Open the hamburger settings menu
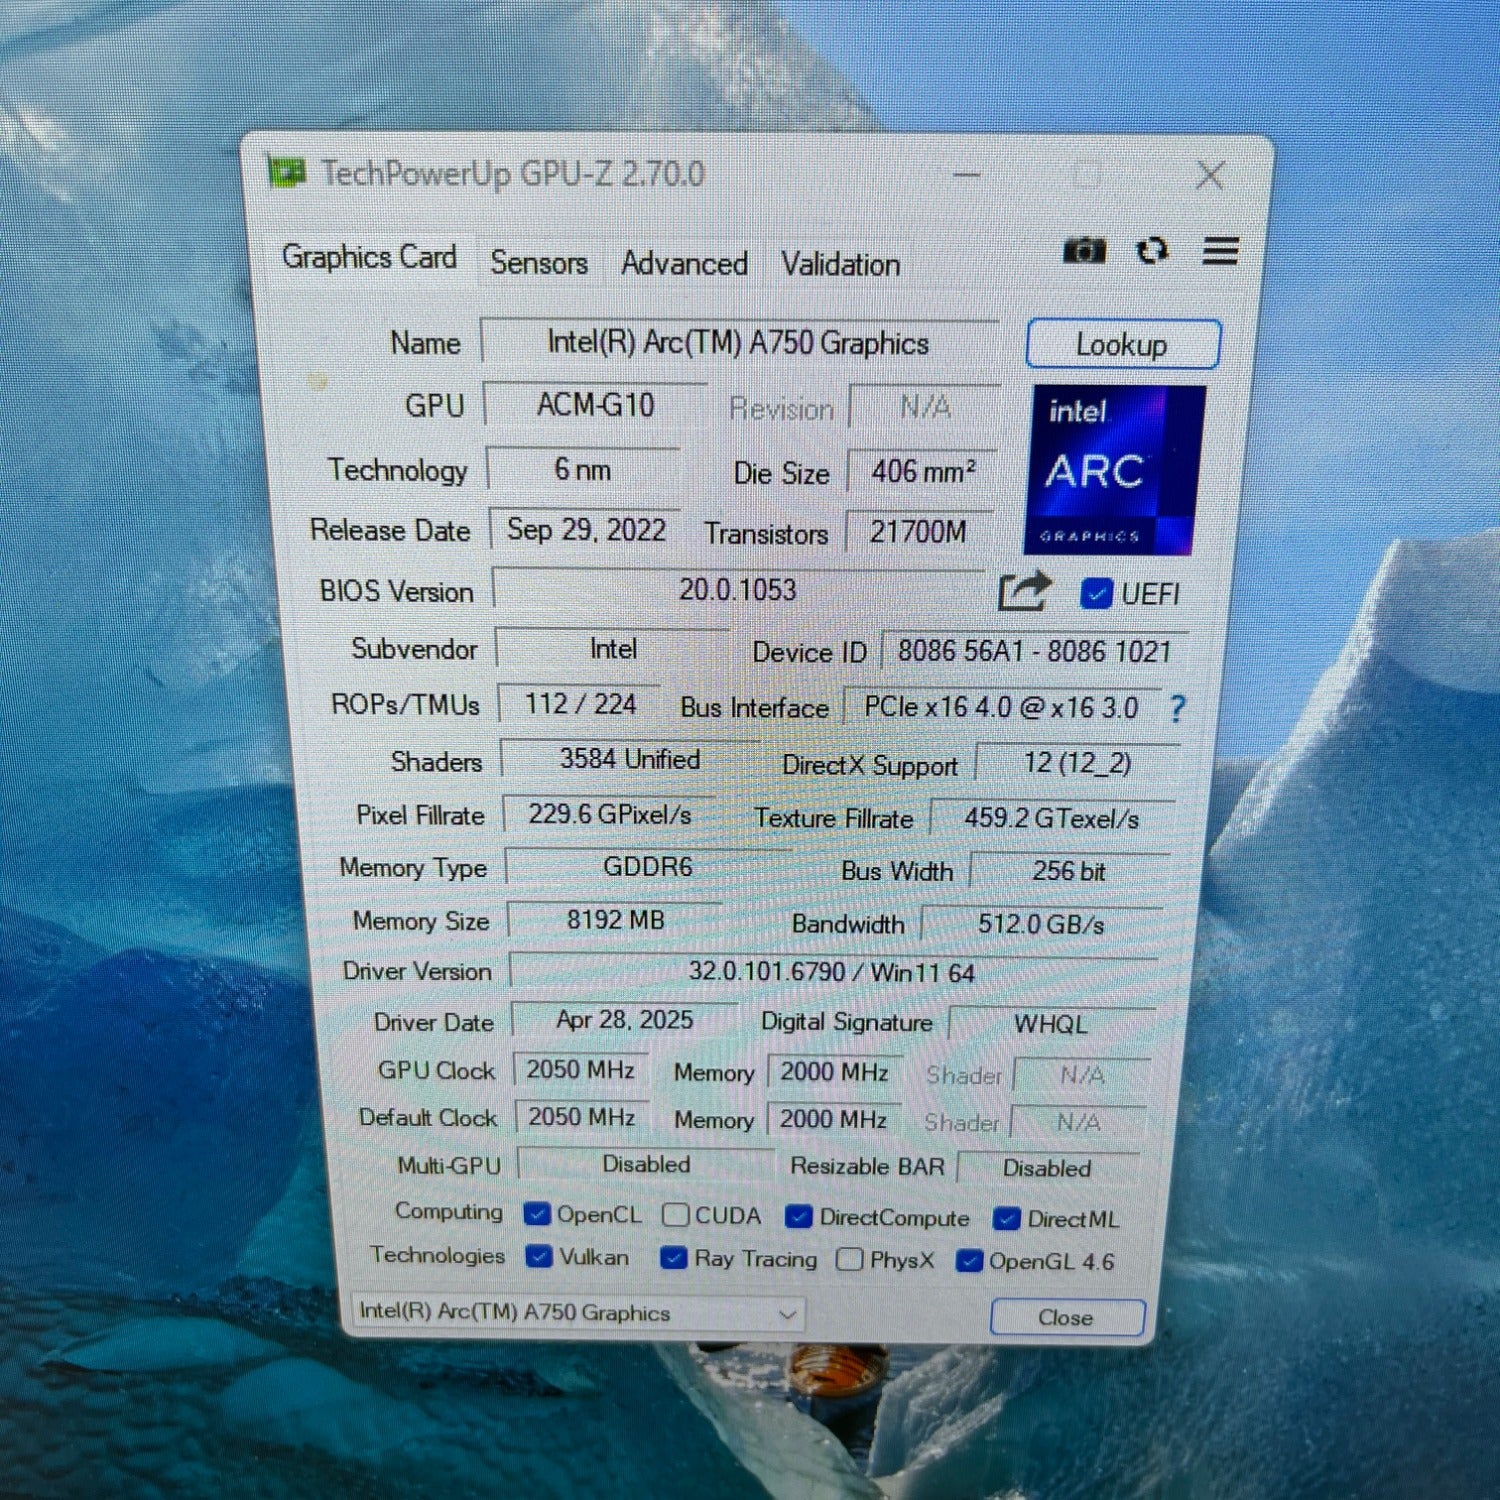 click(1220, 250)
